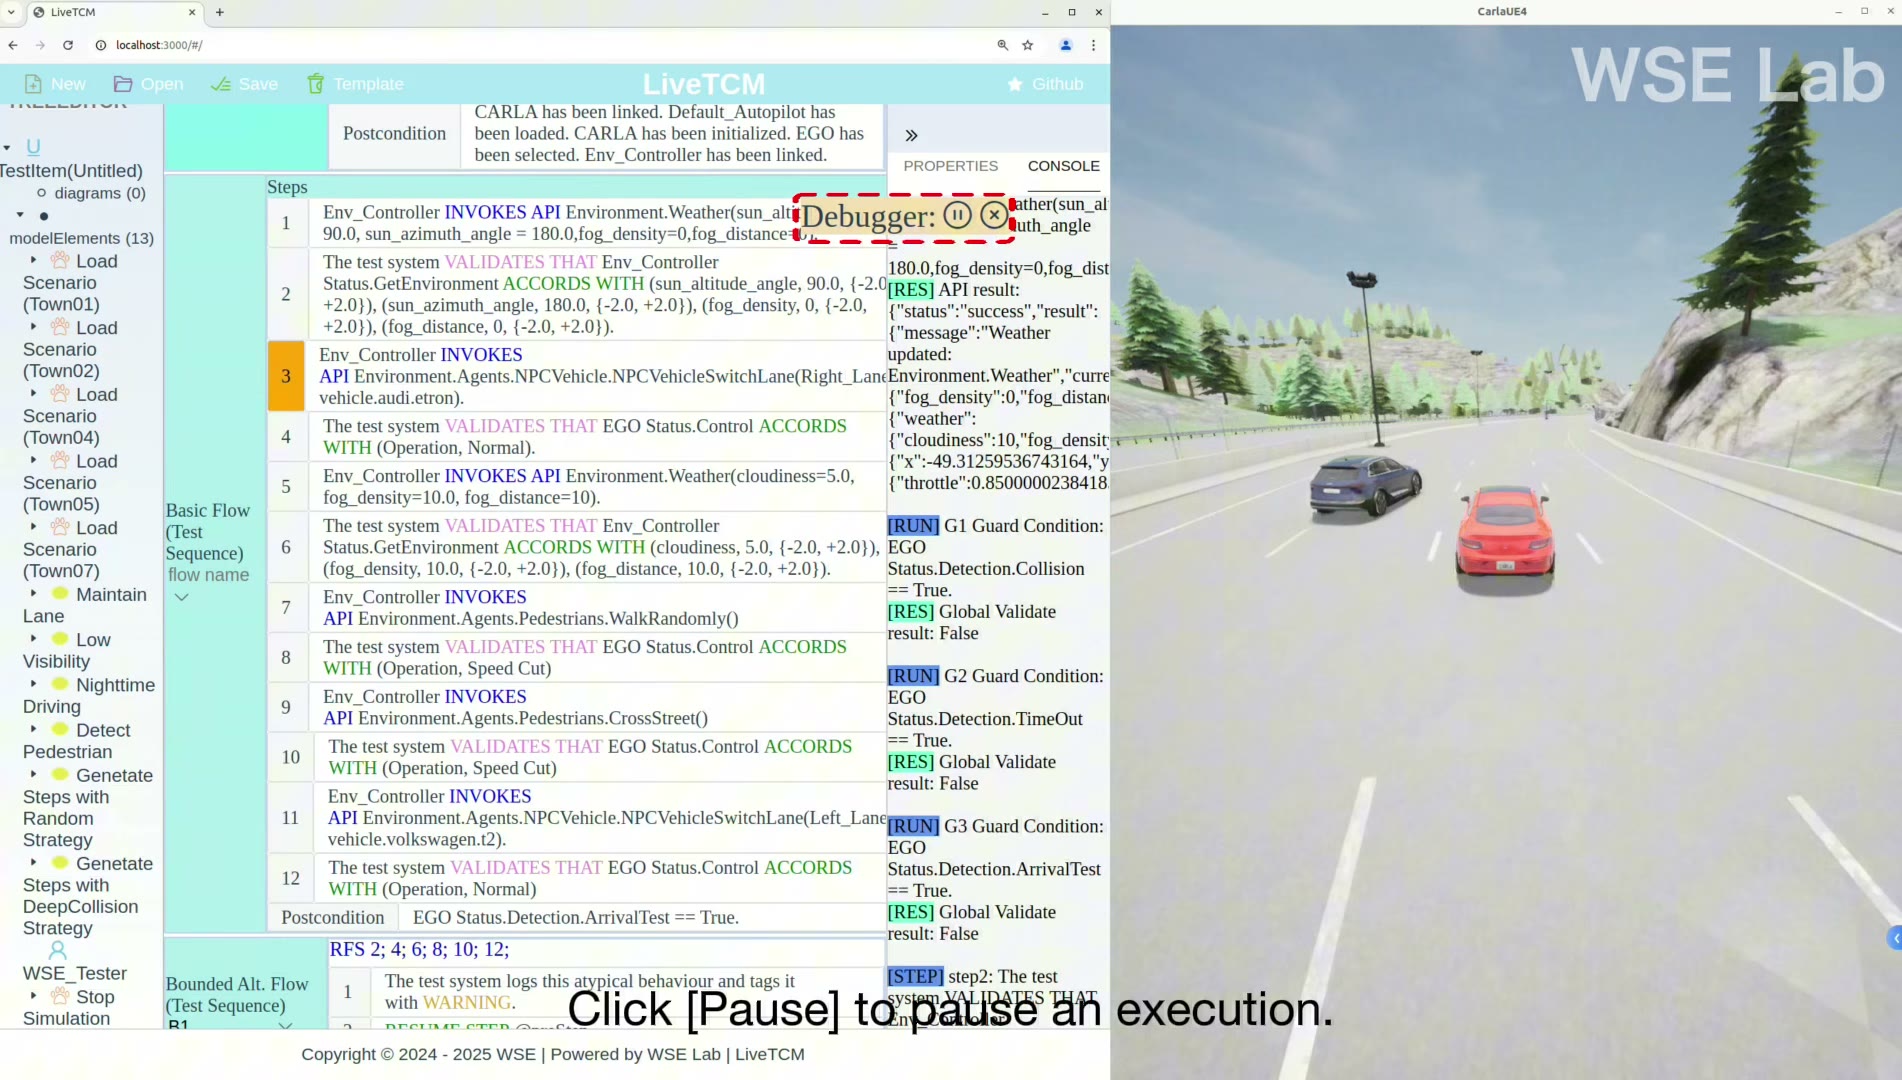Click the Save icon in toolbar
Viewport: 1902px width, 1080px height.
tap(221, 84)
